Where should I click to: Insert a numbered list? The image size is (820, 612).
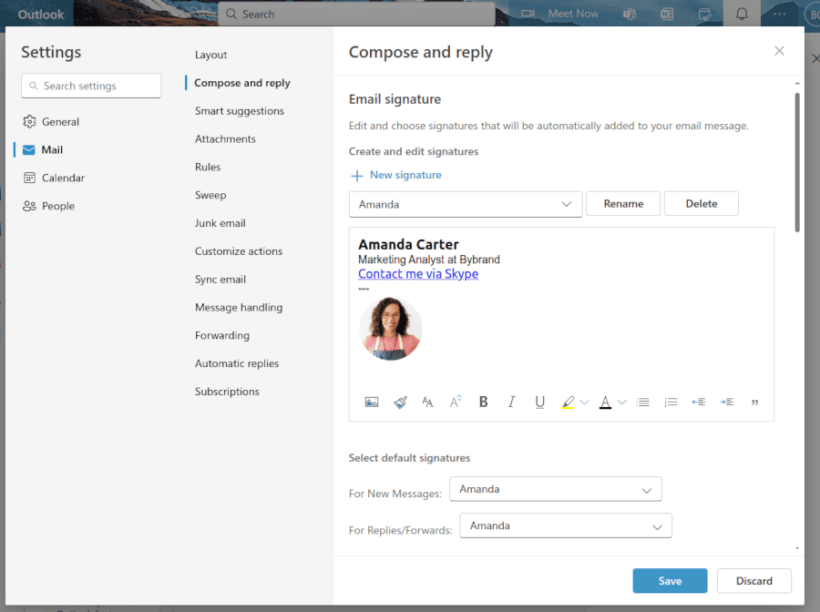click(671, 401)
